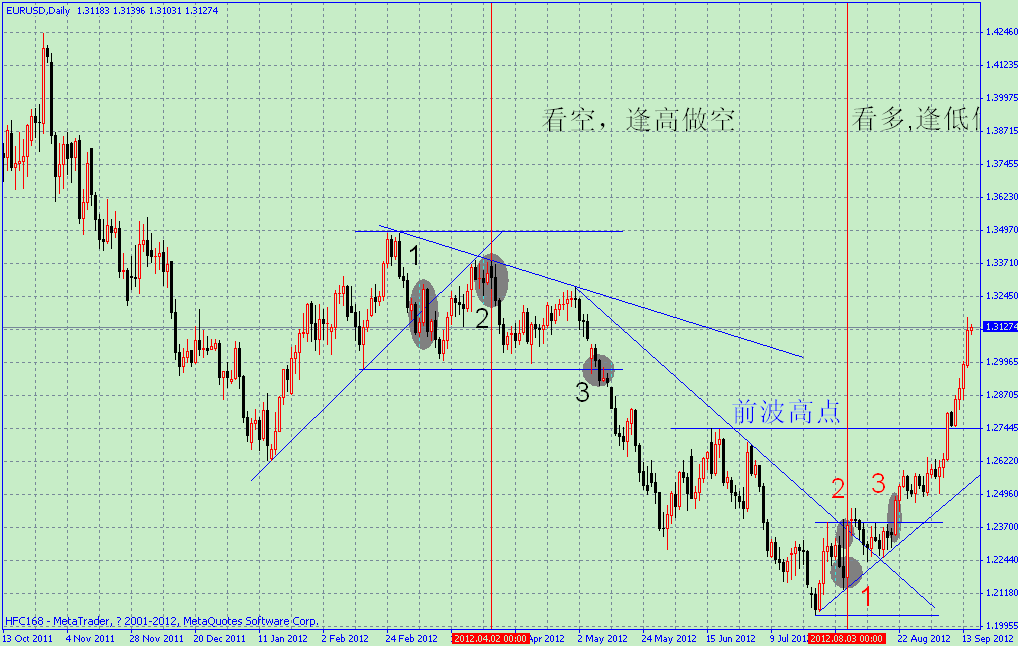
Task: Click the highlighted current price label 1.3127
Action: click(1001, 327)
